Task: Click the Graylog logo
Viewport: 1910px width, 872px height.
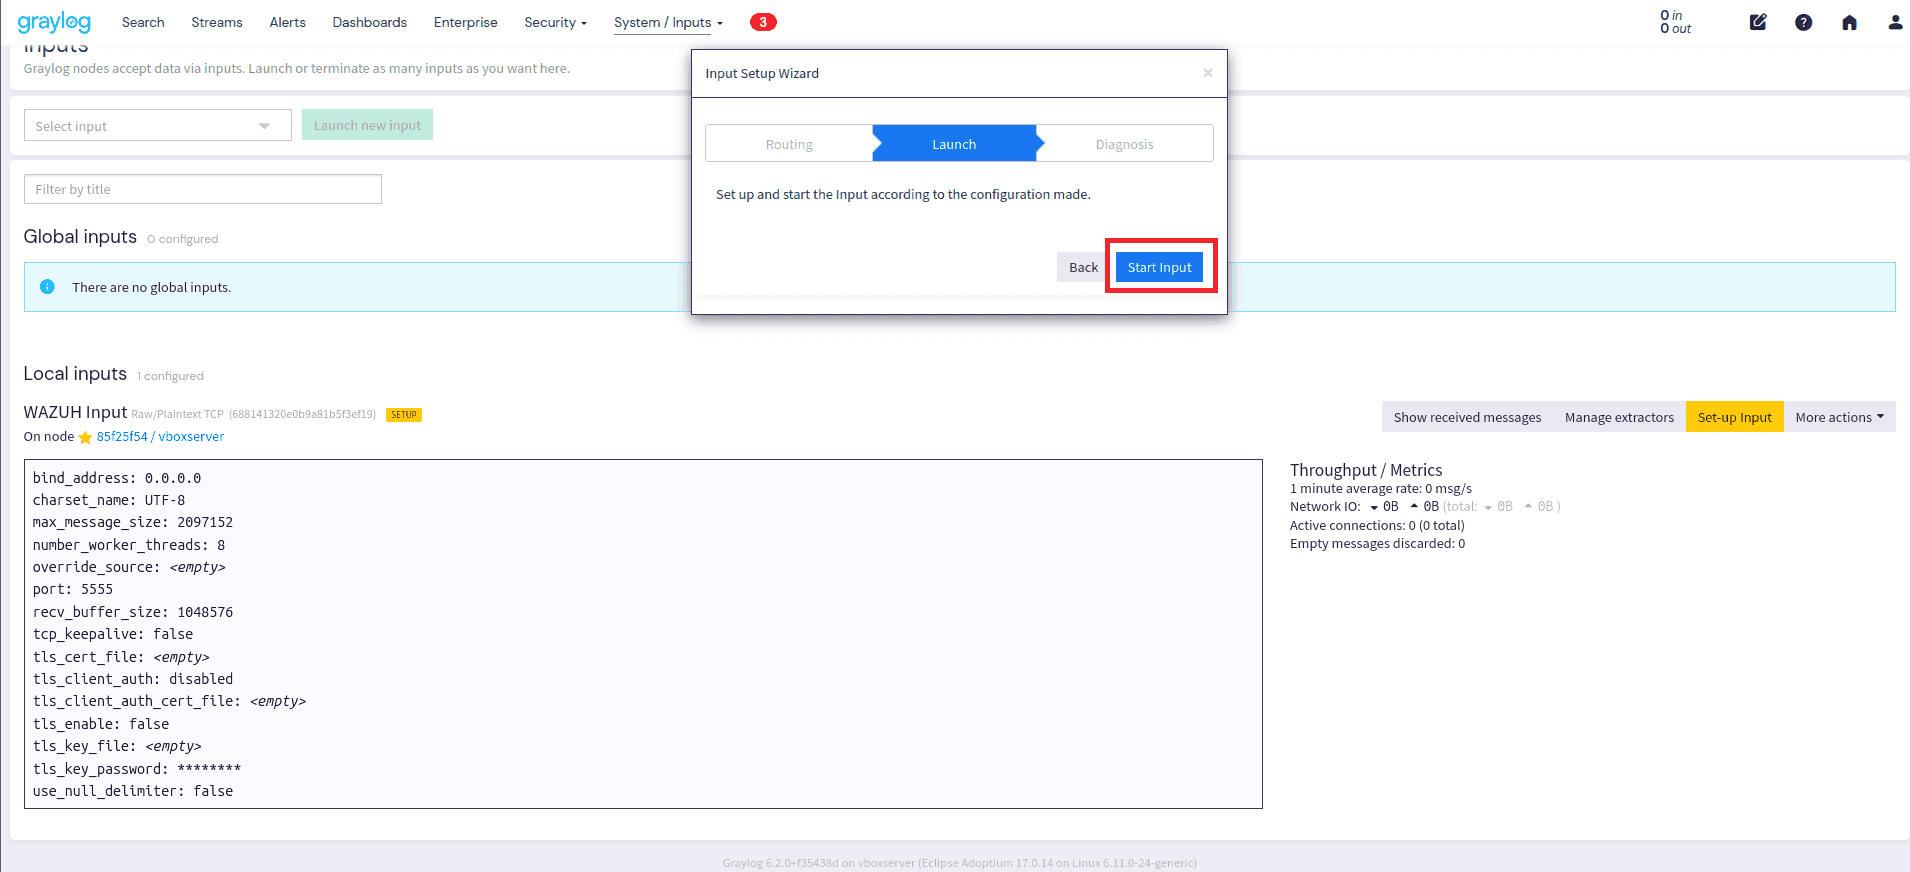Action: (54, 22)
